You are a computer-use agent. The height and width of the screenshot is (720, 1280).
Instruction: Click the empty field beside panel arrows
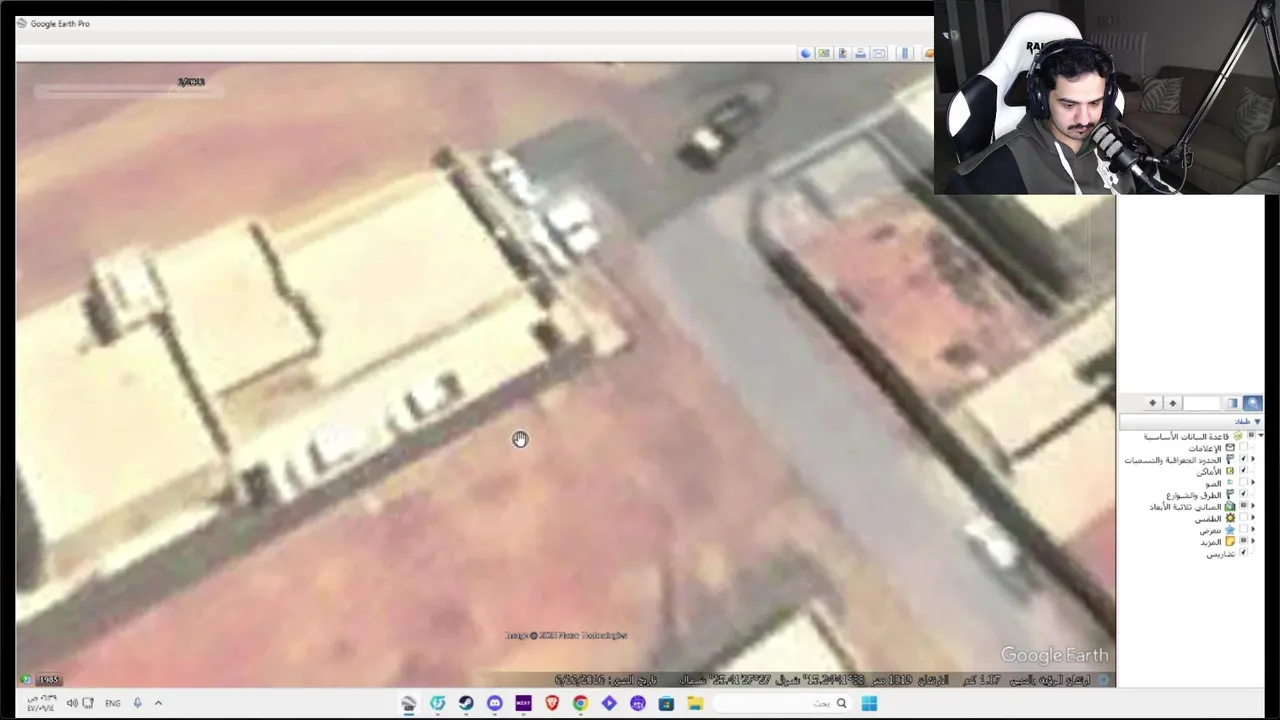[1202, 403]
